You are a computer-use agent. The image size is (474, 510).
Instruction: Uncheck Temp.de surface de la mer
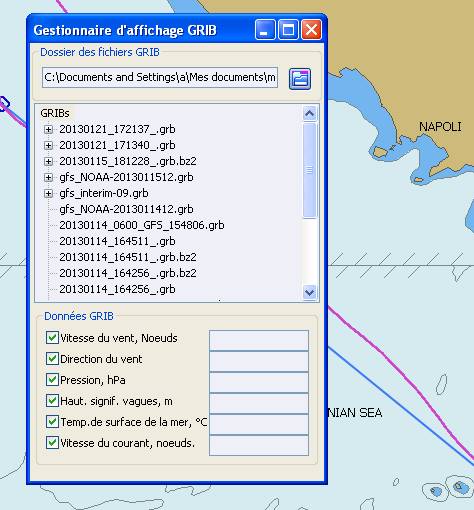[x=52, y=421]
